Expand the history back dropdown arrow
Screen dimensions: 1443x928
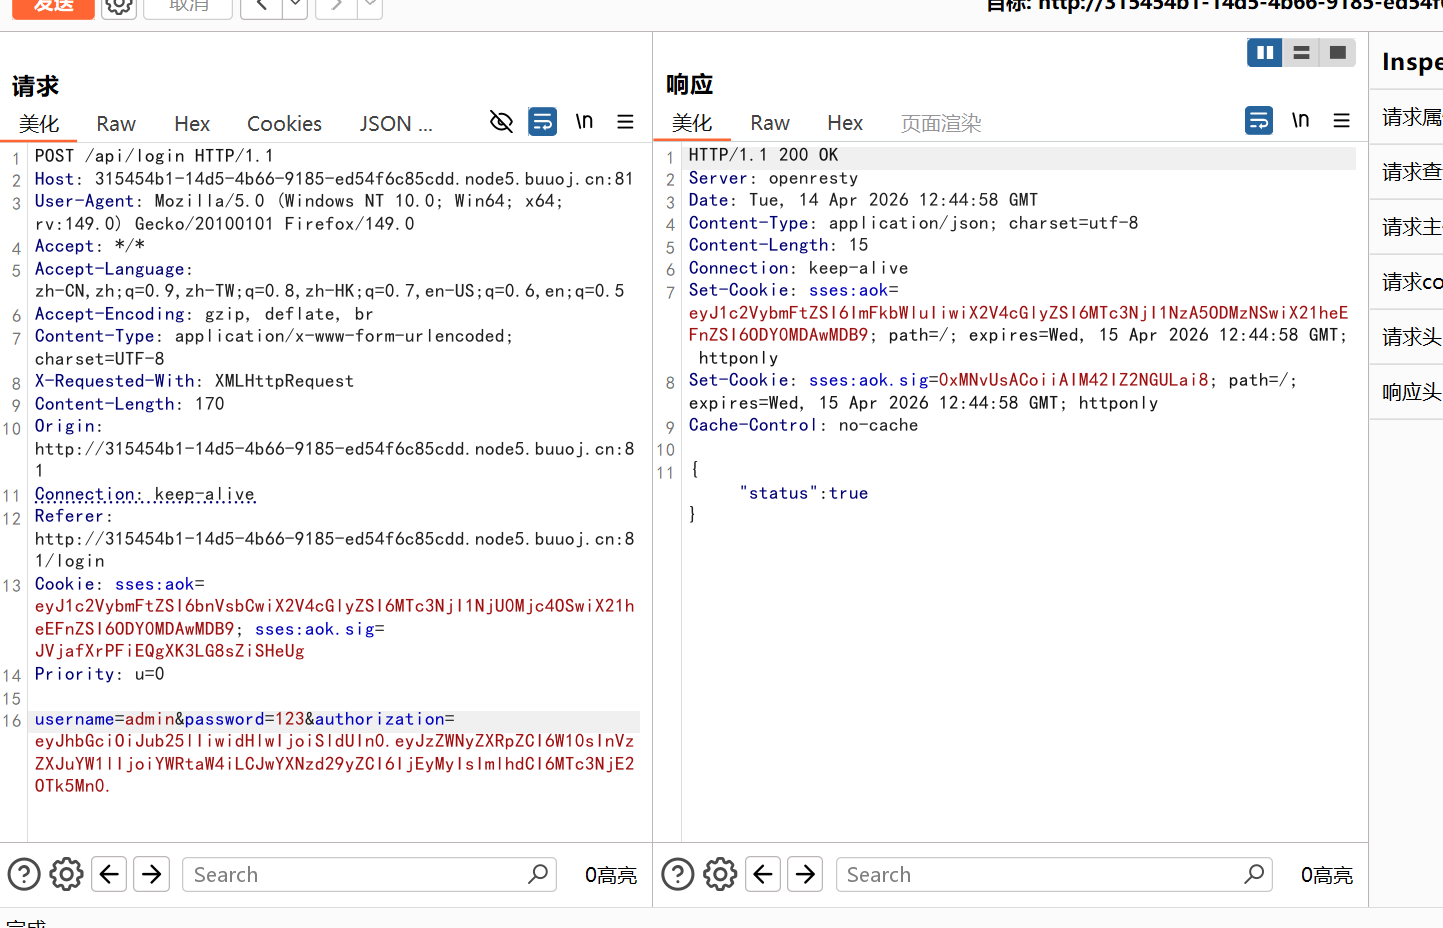tap(295, 6)
